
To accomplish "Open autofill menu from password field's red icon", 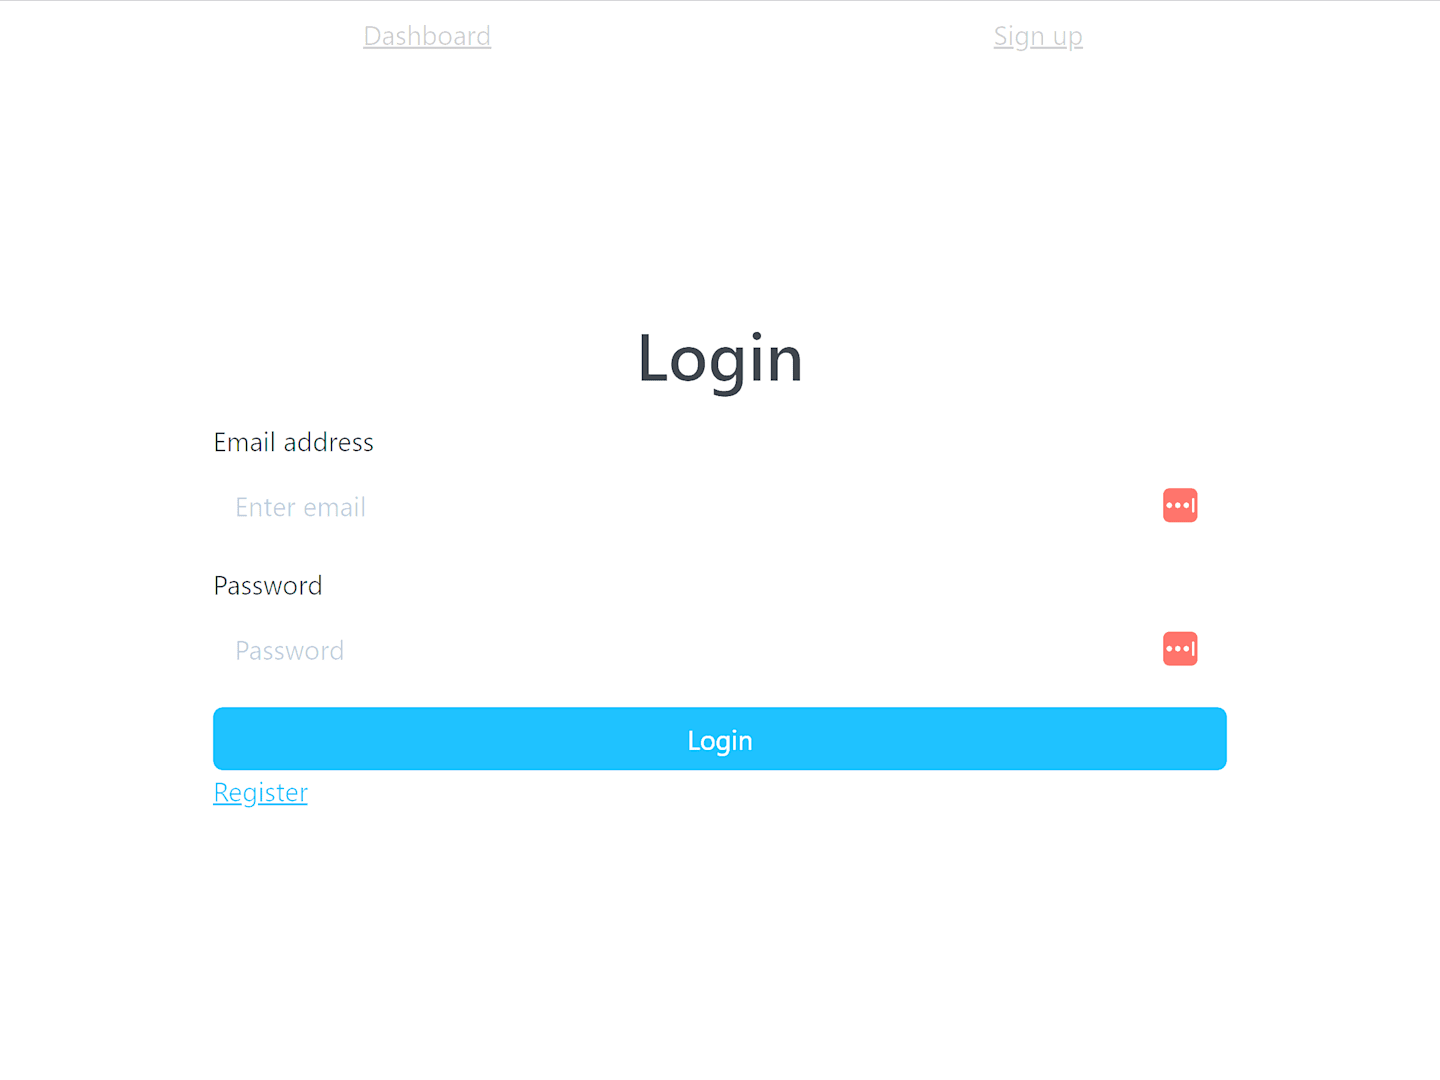I will tap(1180, 649).
